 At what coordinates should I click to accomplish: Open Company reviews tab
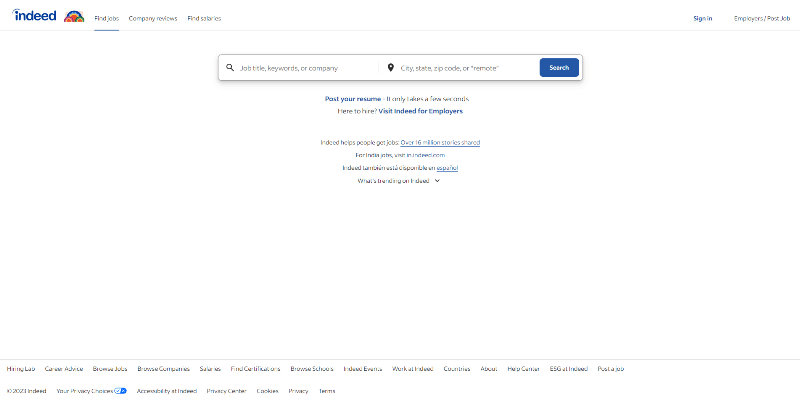coord(153,18)
